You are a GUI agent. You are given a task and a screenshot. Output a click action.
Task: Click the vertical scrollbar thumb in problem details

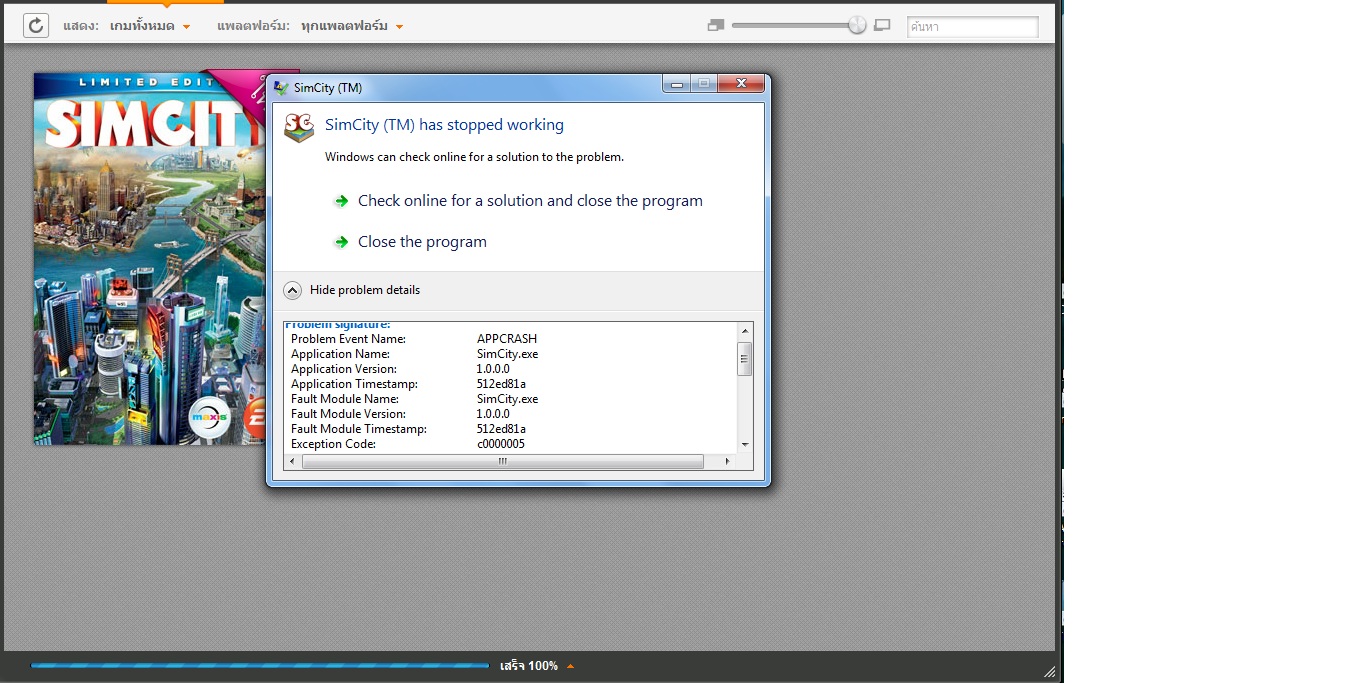click(744, 358)
